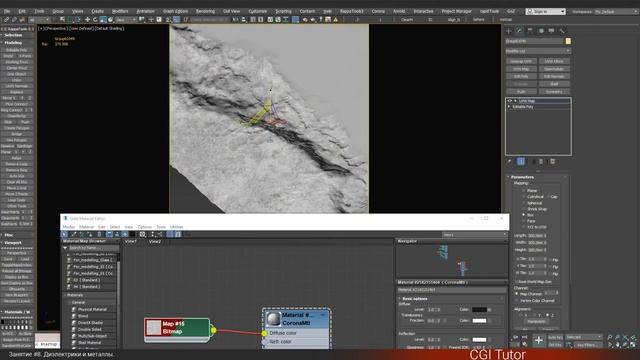Collapse Basic options rollout in Slate editor

pyautogui.click(x=400, y=299)
